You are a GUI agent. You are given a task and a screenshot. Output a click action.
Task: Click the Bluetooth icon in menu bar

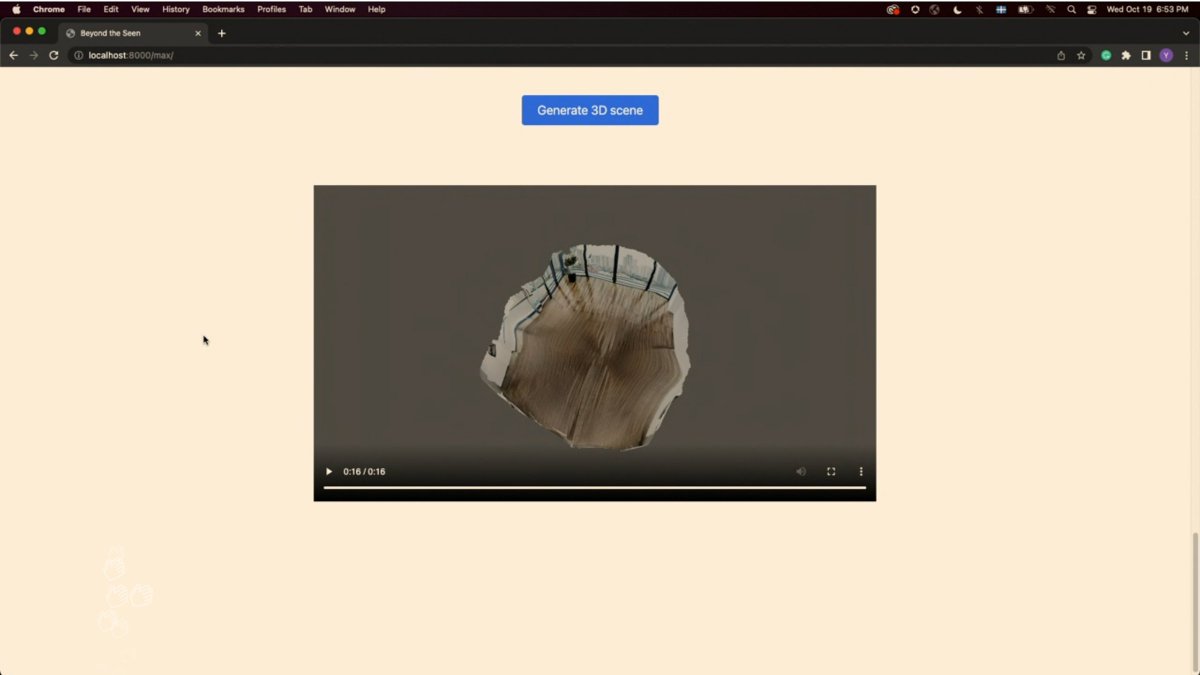[x=980, y=9]
